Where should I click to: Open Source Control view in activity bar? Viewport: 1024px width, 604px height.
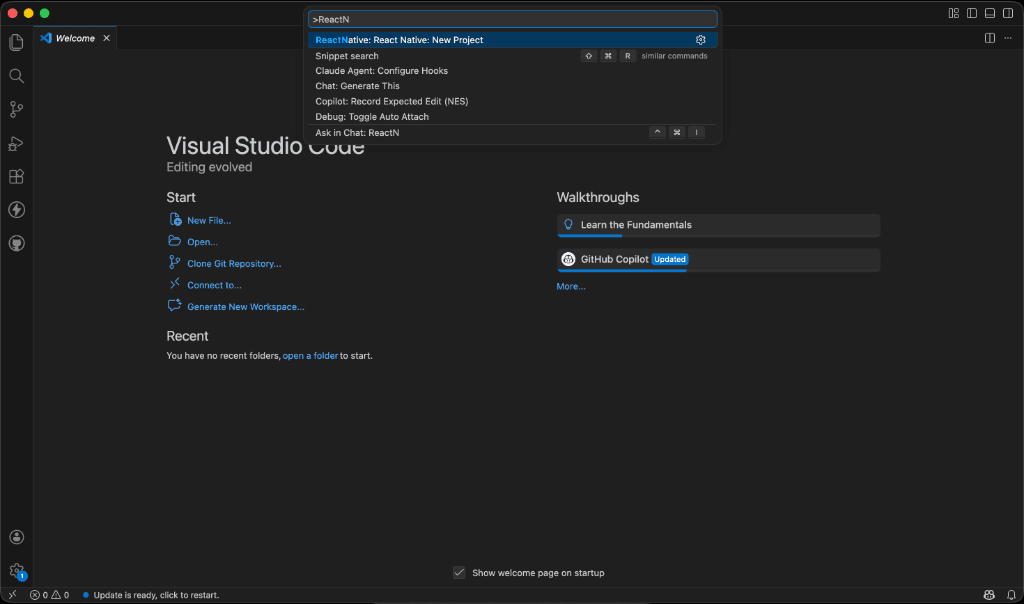tap(16, 109)
